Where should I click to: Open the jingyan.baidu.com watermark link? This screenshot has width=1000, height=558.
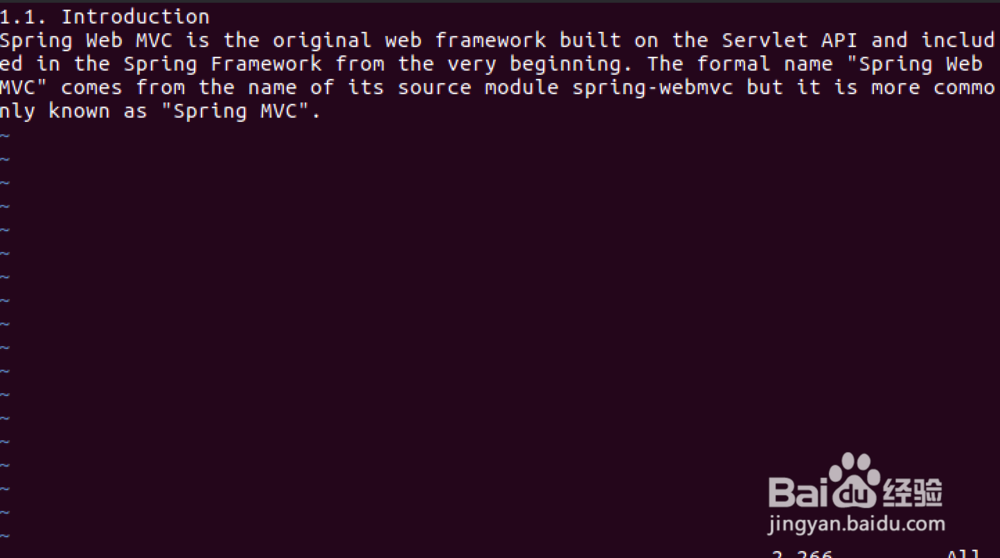856,523
